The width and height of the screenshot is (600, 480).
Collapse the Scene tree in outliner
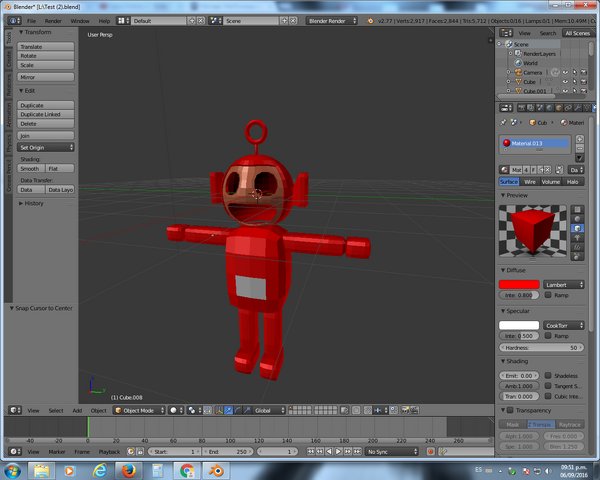coord(499,44)
